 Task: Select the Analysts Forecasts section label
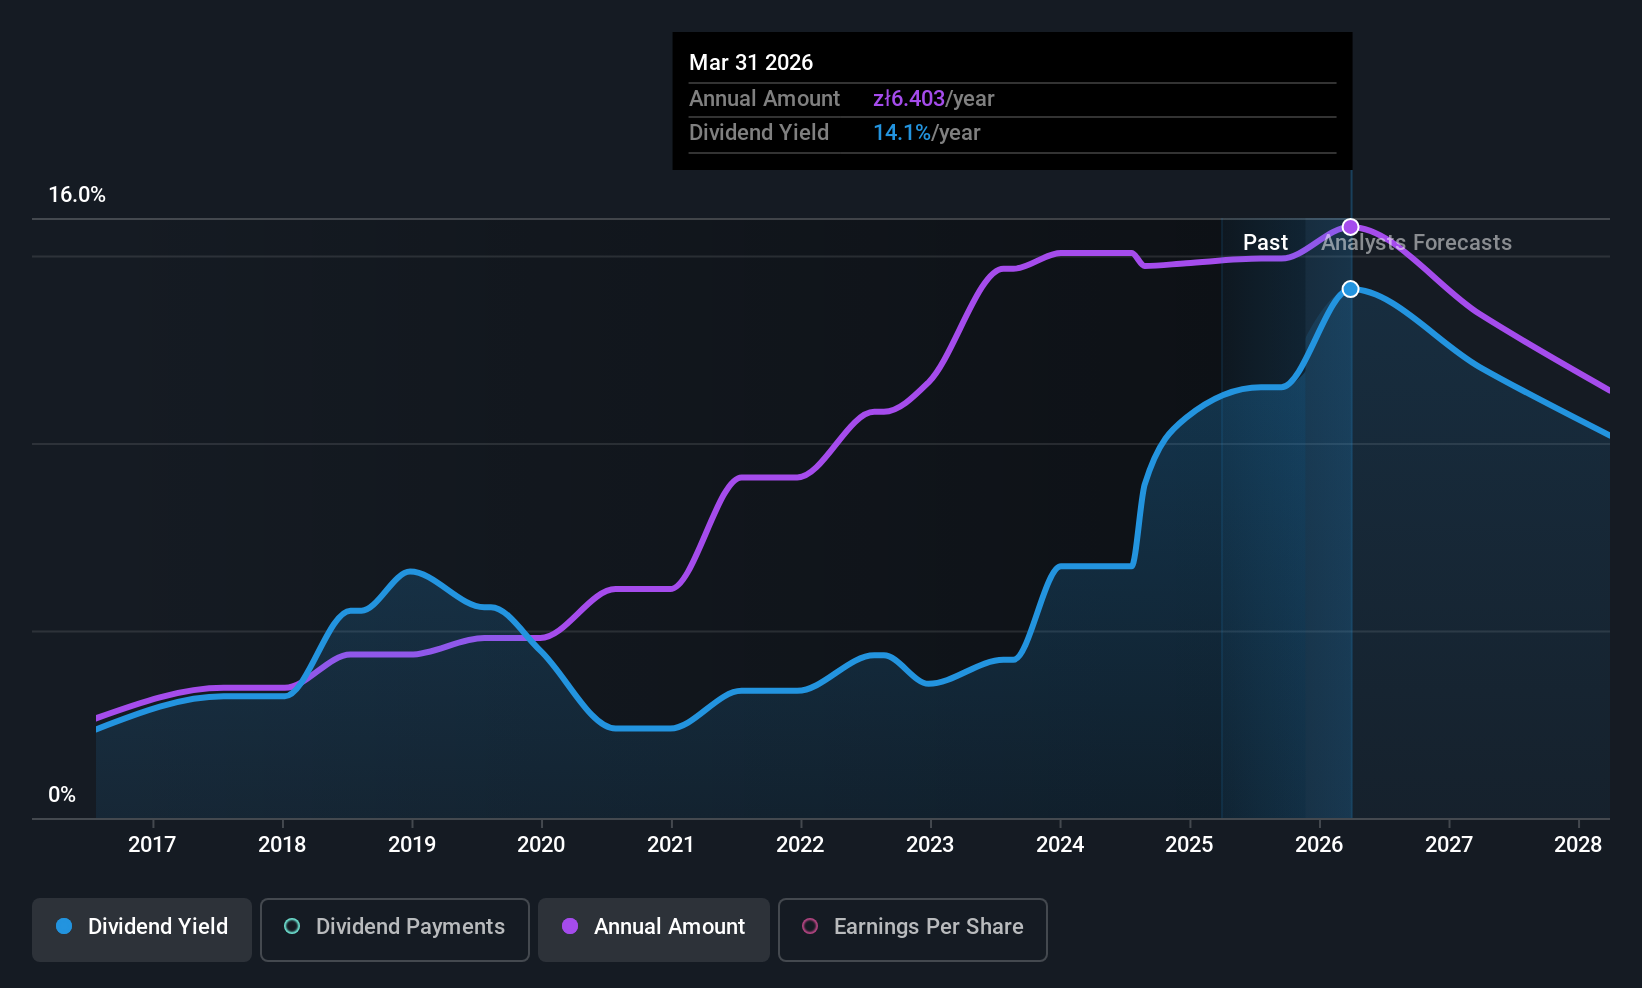pyautogui.click(x=1416, y=242)
